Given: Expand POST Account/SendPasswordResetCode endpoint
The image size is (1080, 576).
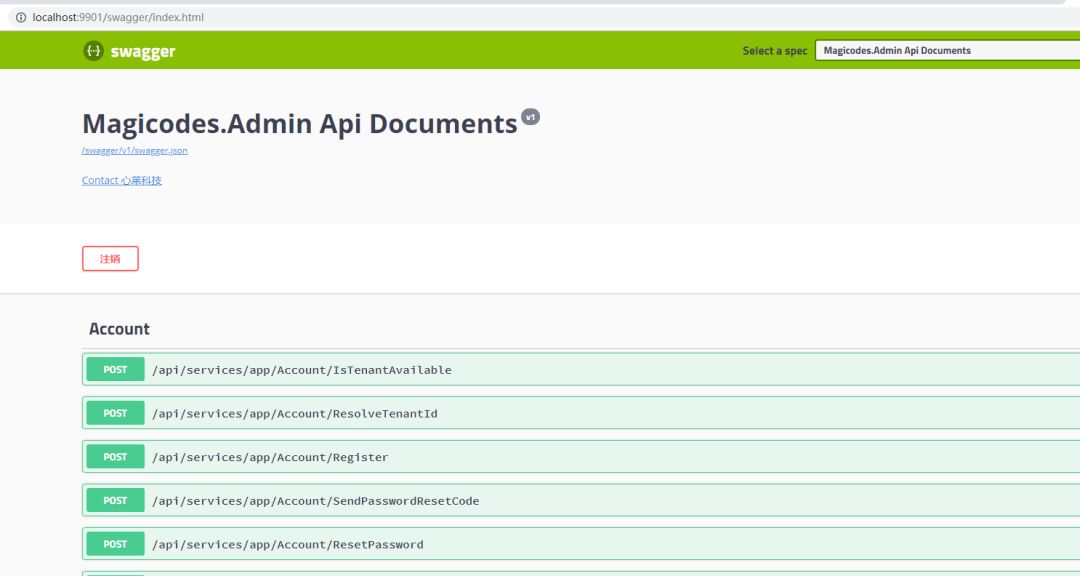Looking at the screenshot, I should [x=581, y=500].
